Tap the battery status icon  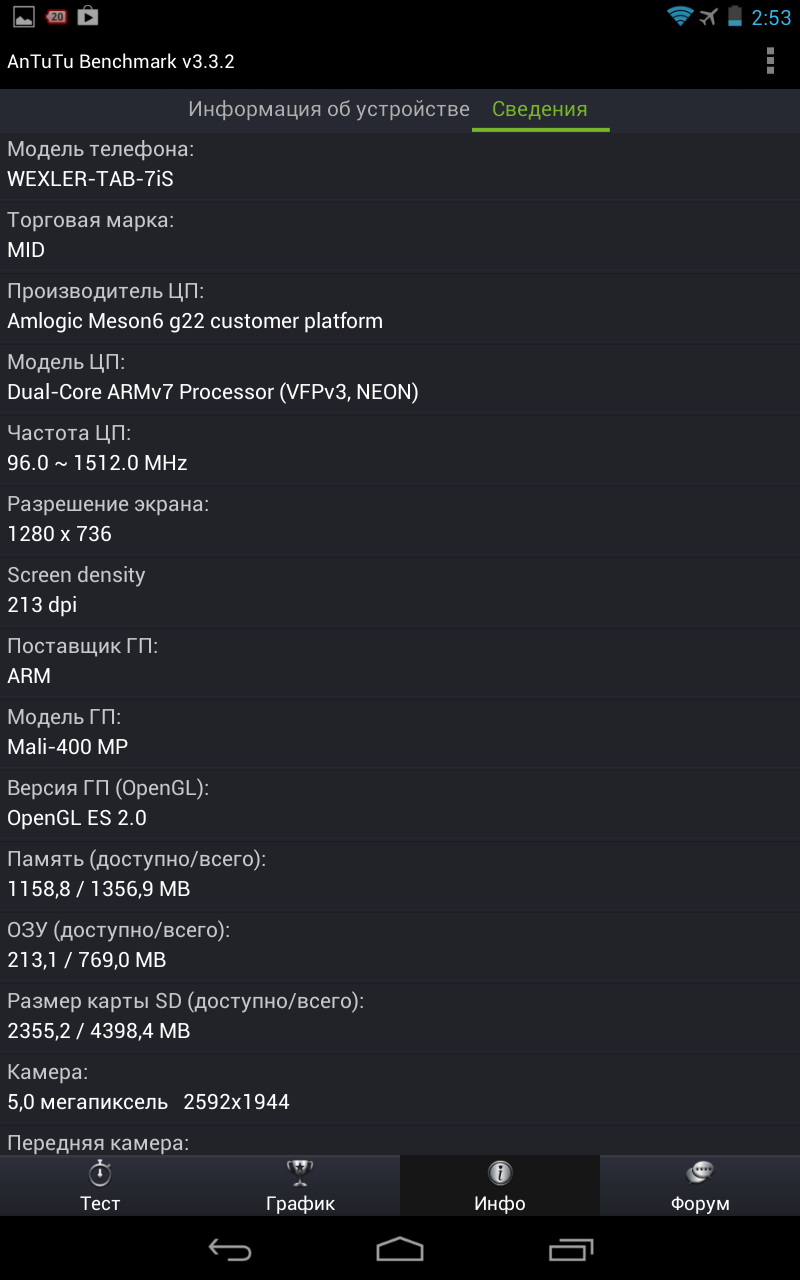735,16
